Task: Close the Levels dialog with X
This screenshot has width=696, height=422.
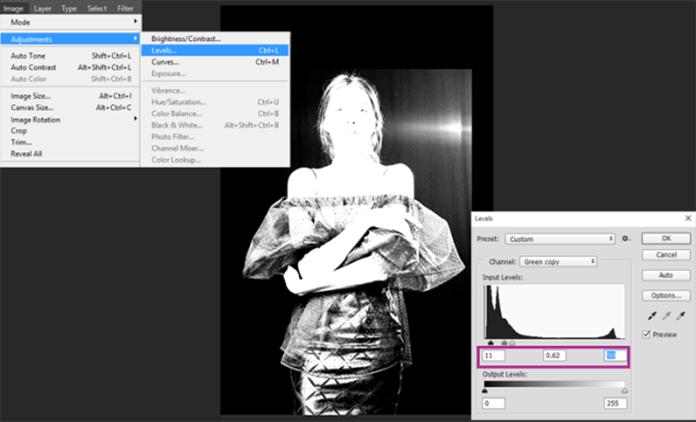Action: (x=687, y=218)
